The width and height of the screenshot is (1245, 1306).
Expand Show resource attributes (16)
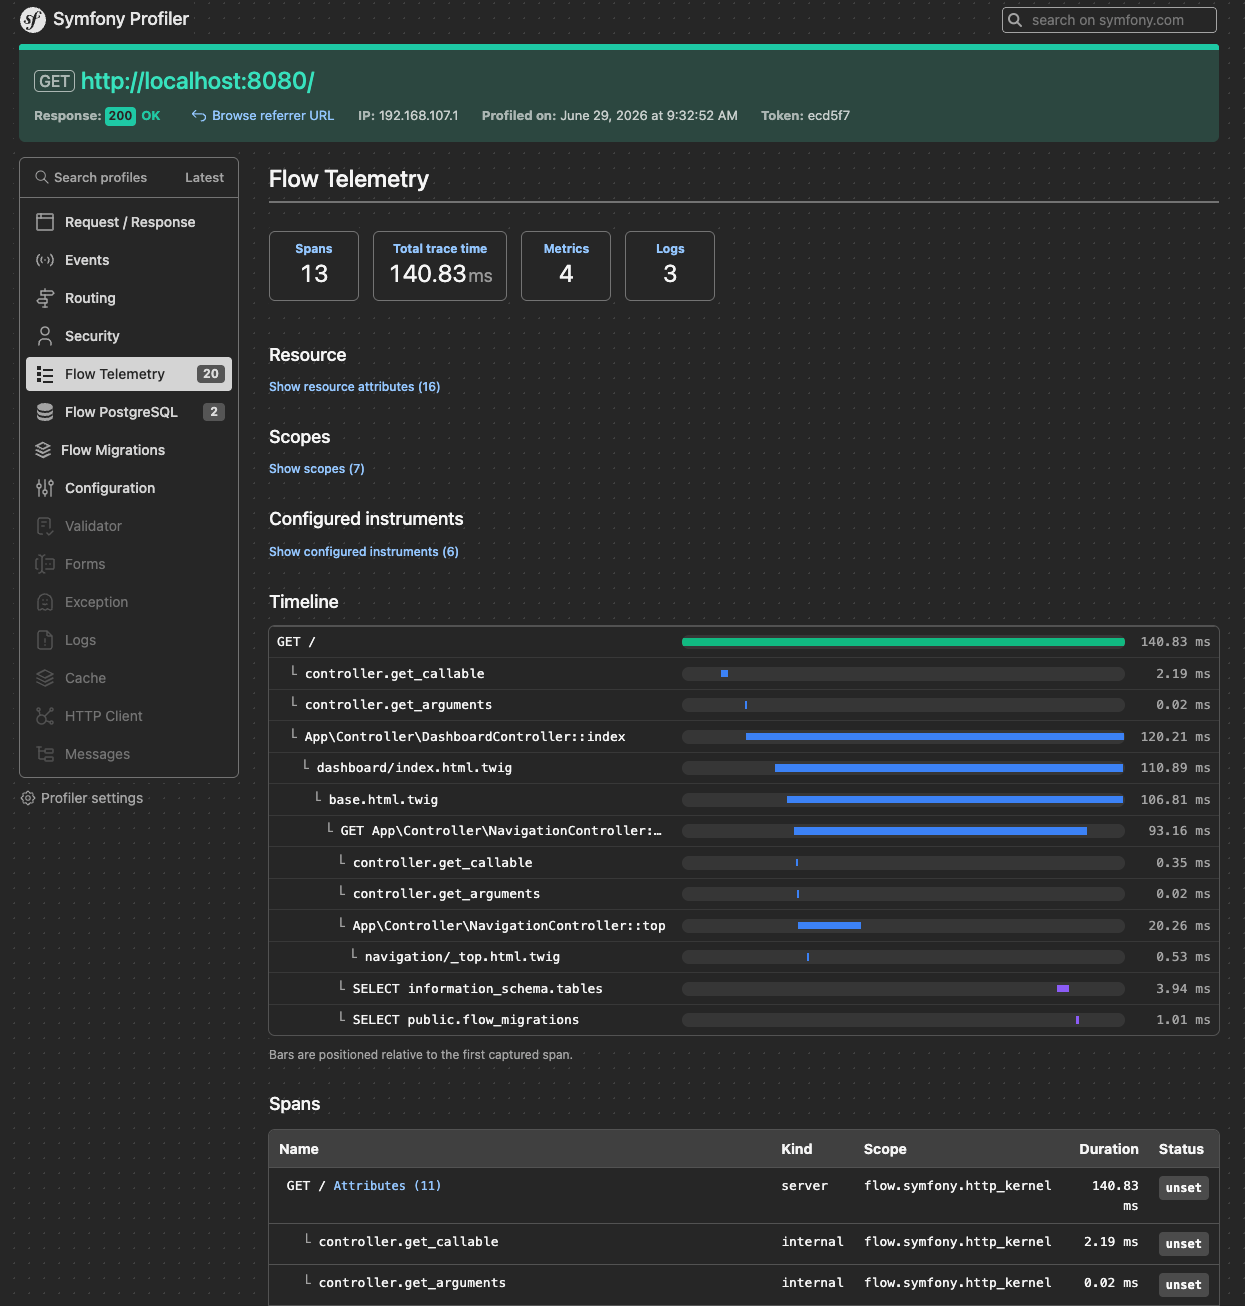354,387
